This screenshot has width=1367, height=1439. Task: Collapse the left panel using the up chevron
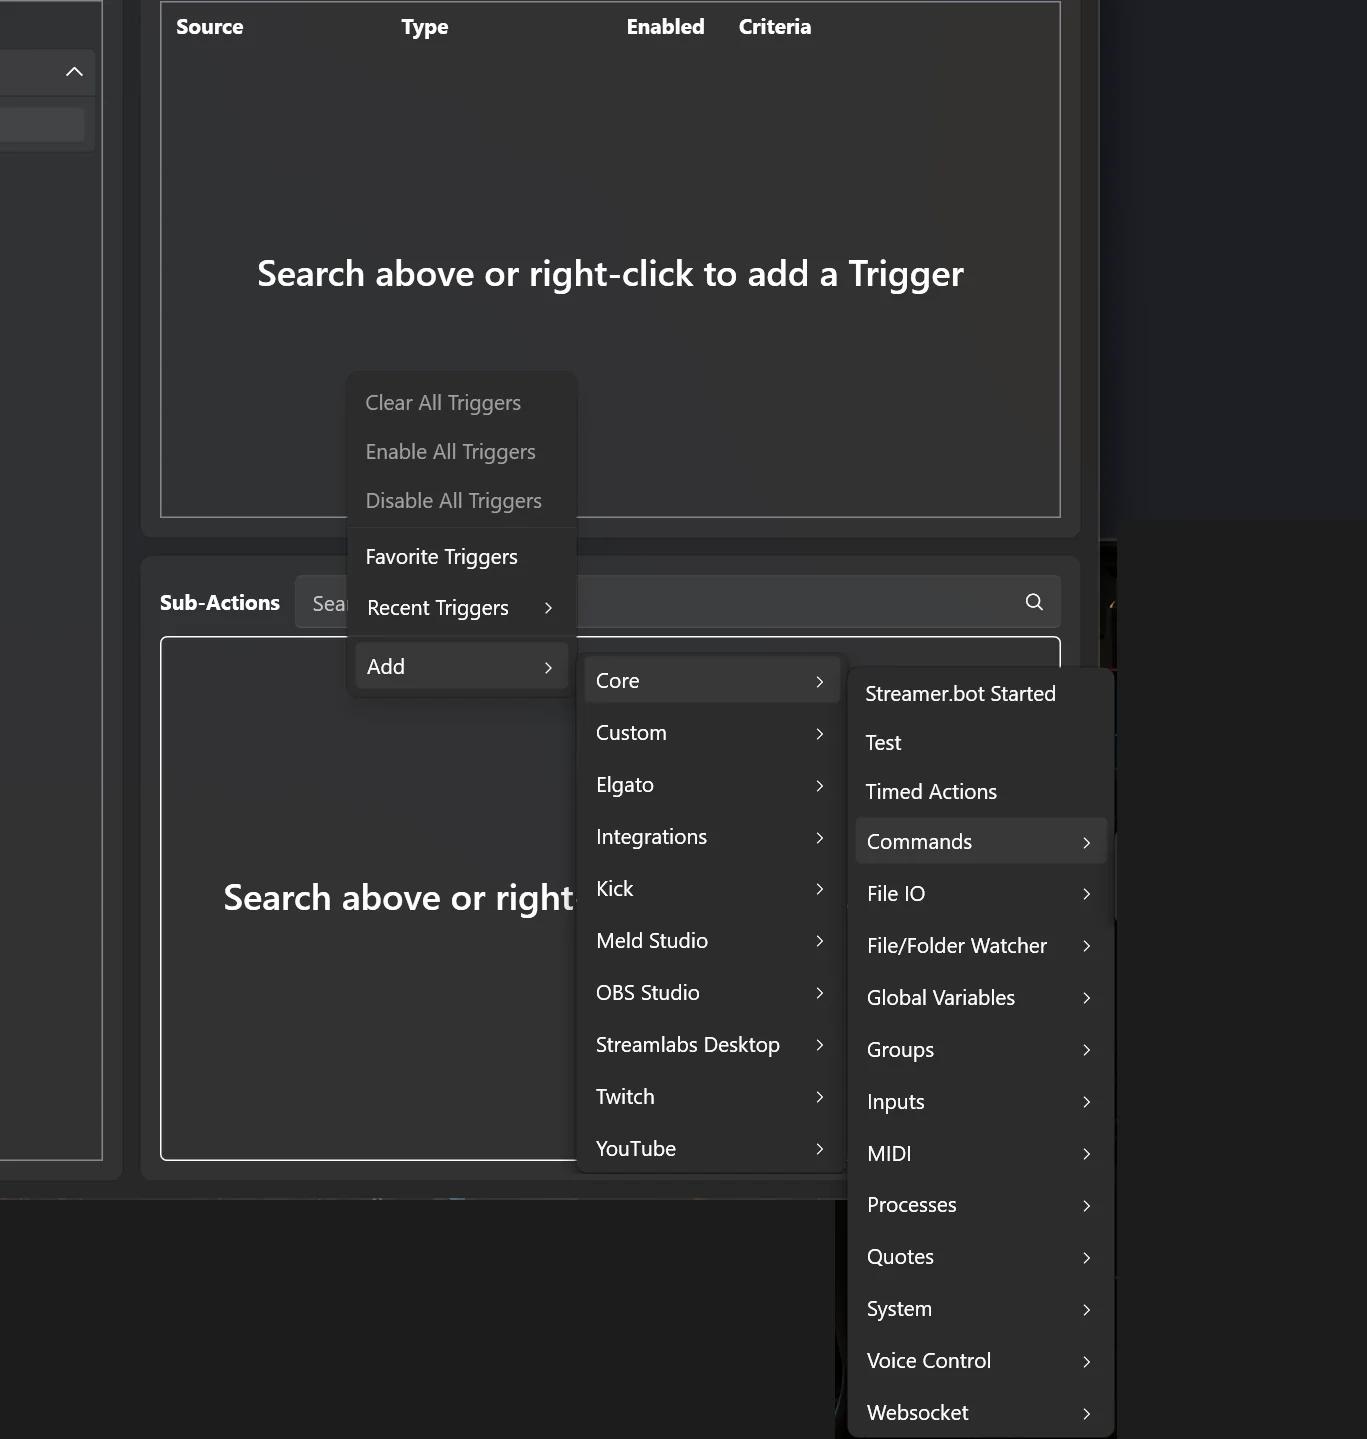pos(74,72)
